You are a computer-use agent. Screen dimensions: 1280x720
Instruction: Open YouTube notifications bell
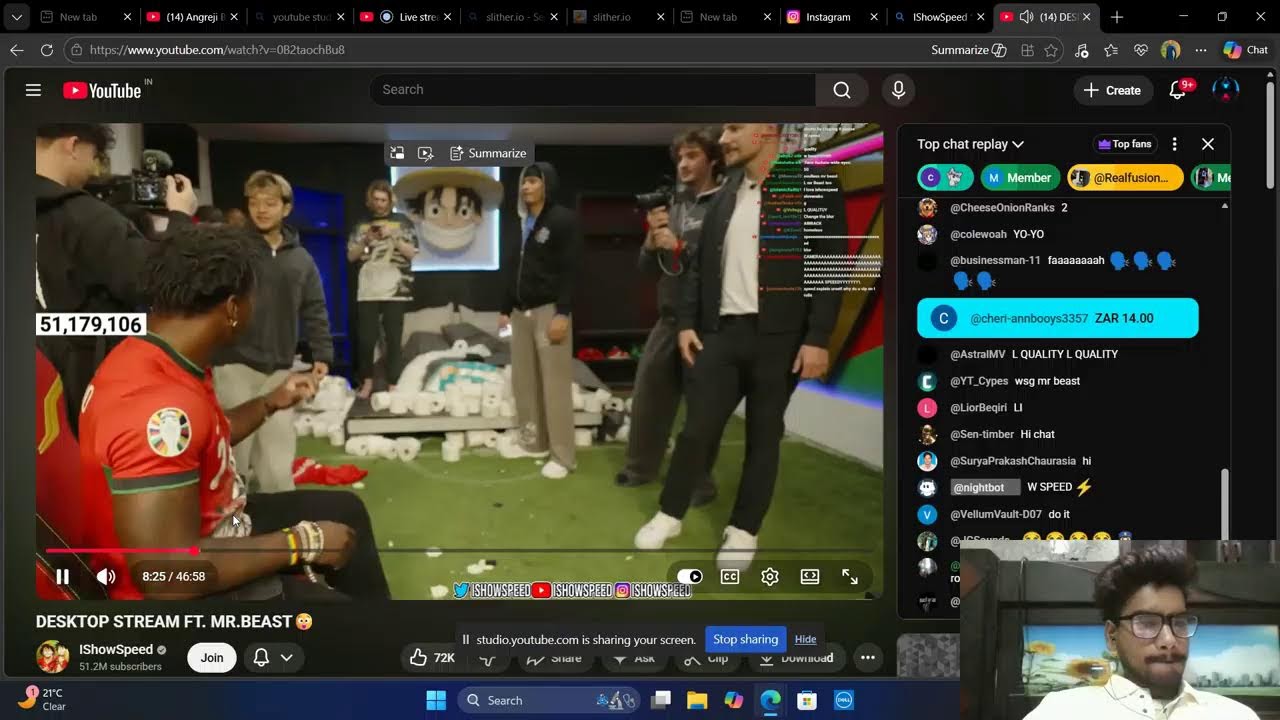pyautogui.click(x=1178, y=90)
